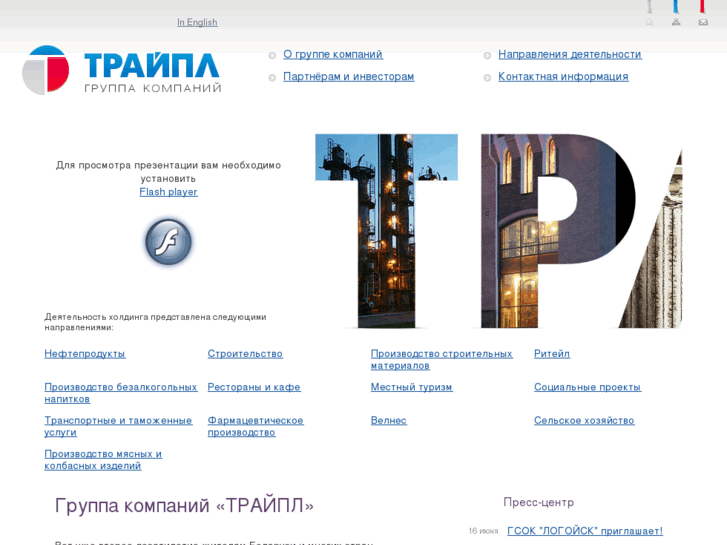Open the ГСОК "ЛОГОЙСК" приглашает! news link
This screenshot has width=727, height=545.
pos(585,531)
